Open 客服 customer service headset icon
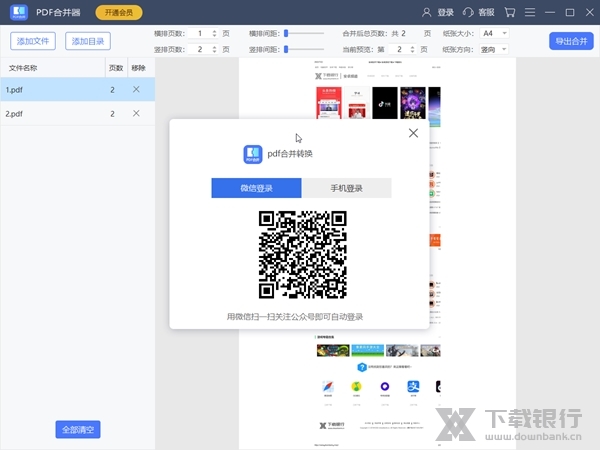Viewport: 600px width, 450px height. (x=468, y=13)
